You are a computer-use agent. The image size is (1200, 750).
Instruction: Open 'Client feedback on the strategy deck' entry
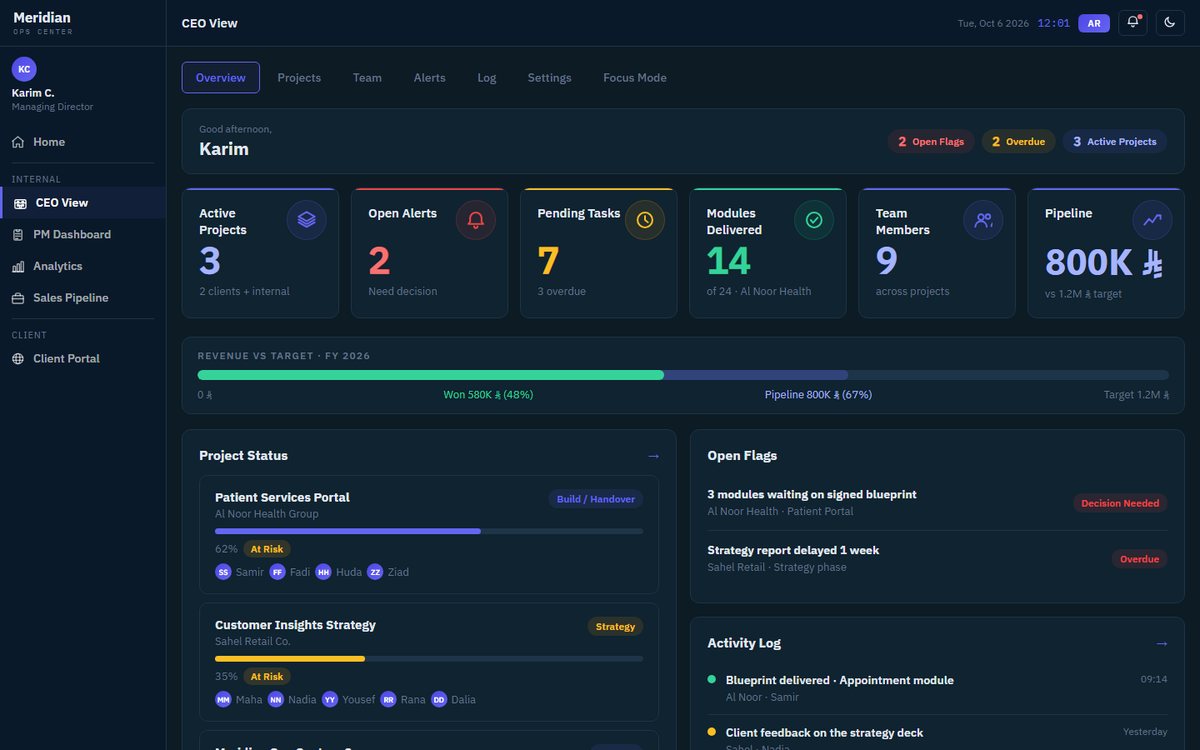[x=937, y=738]
